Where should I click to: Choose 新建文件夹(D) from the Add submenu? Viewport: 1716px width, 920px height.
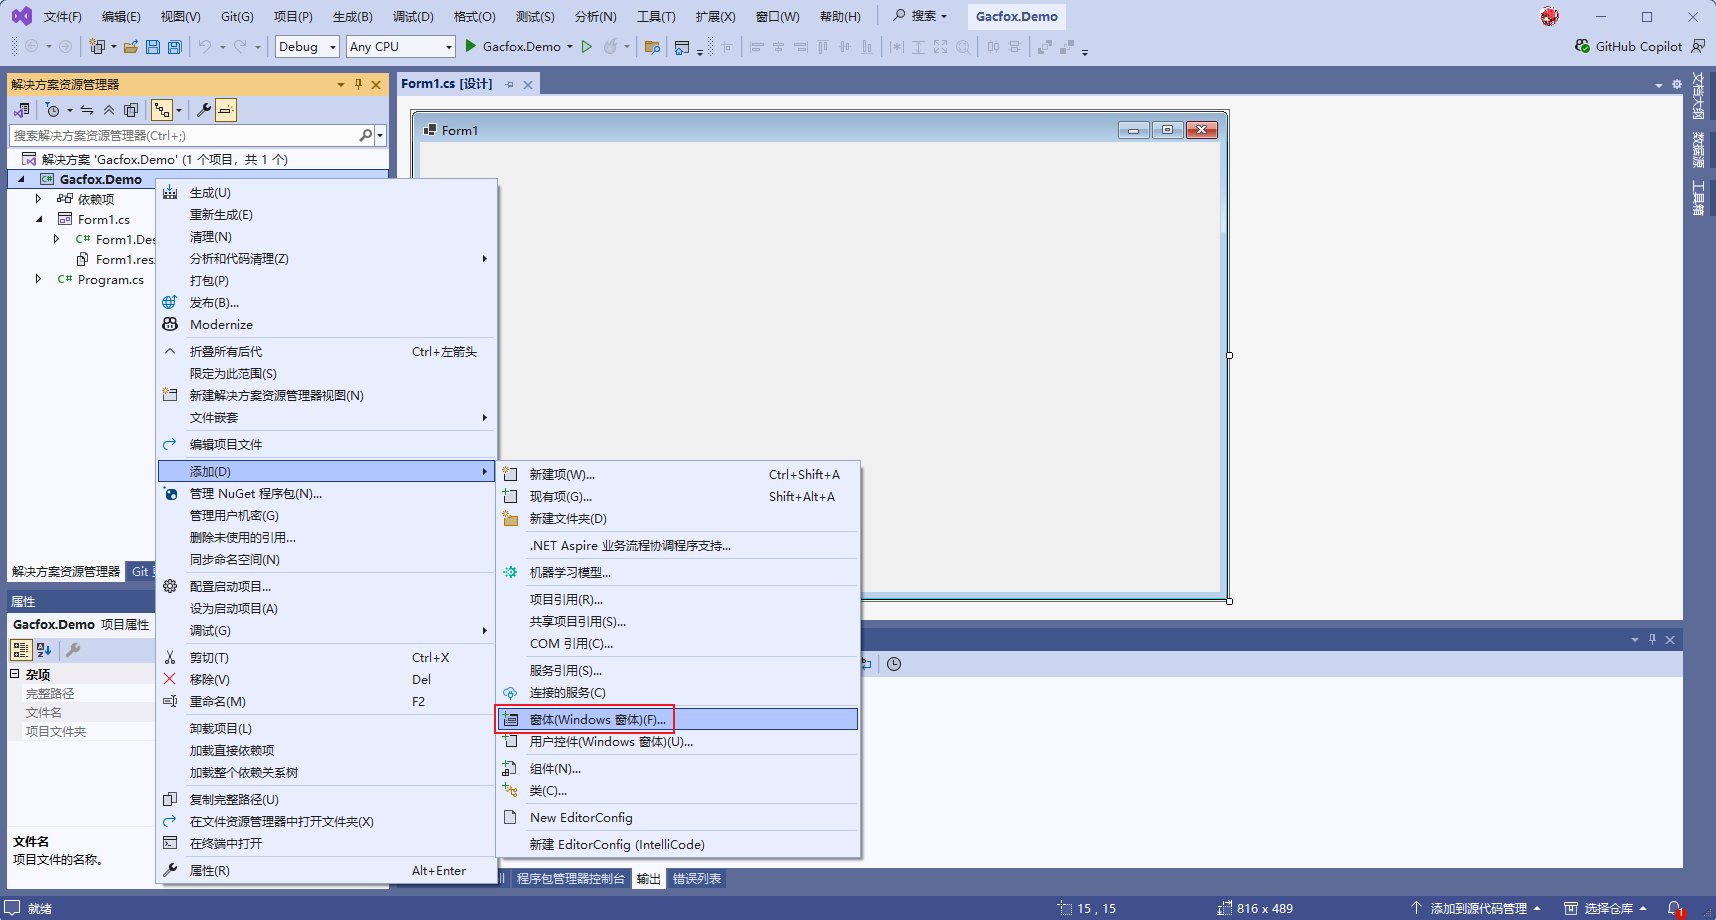[678, 518]
